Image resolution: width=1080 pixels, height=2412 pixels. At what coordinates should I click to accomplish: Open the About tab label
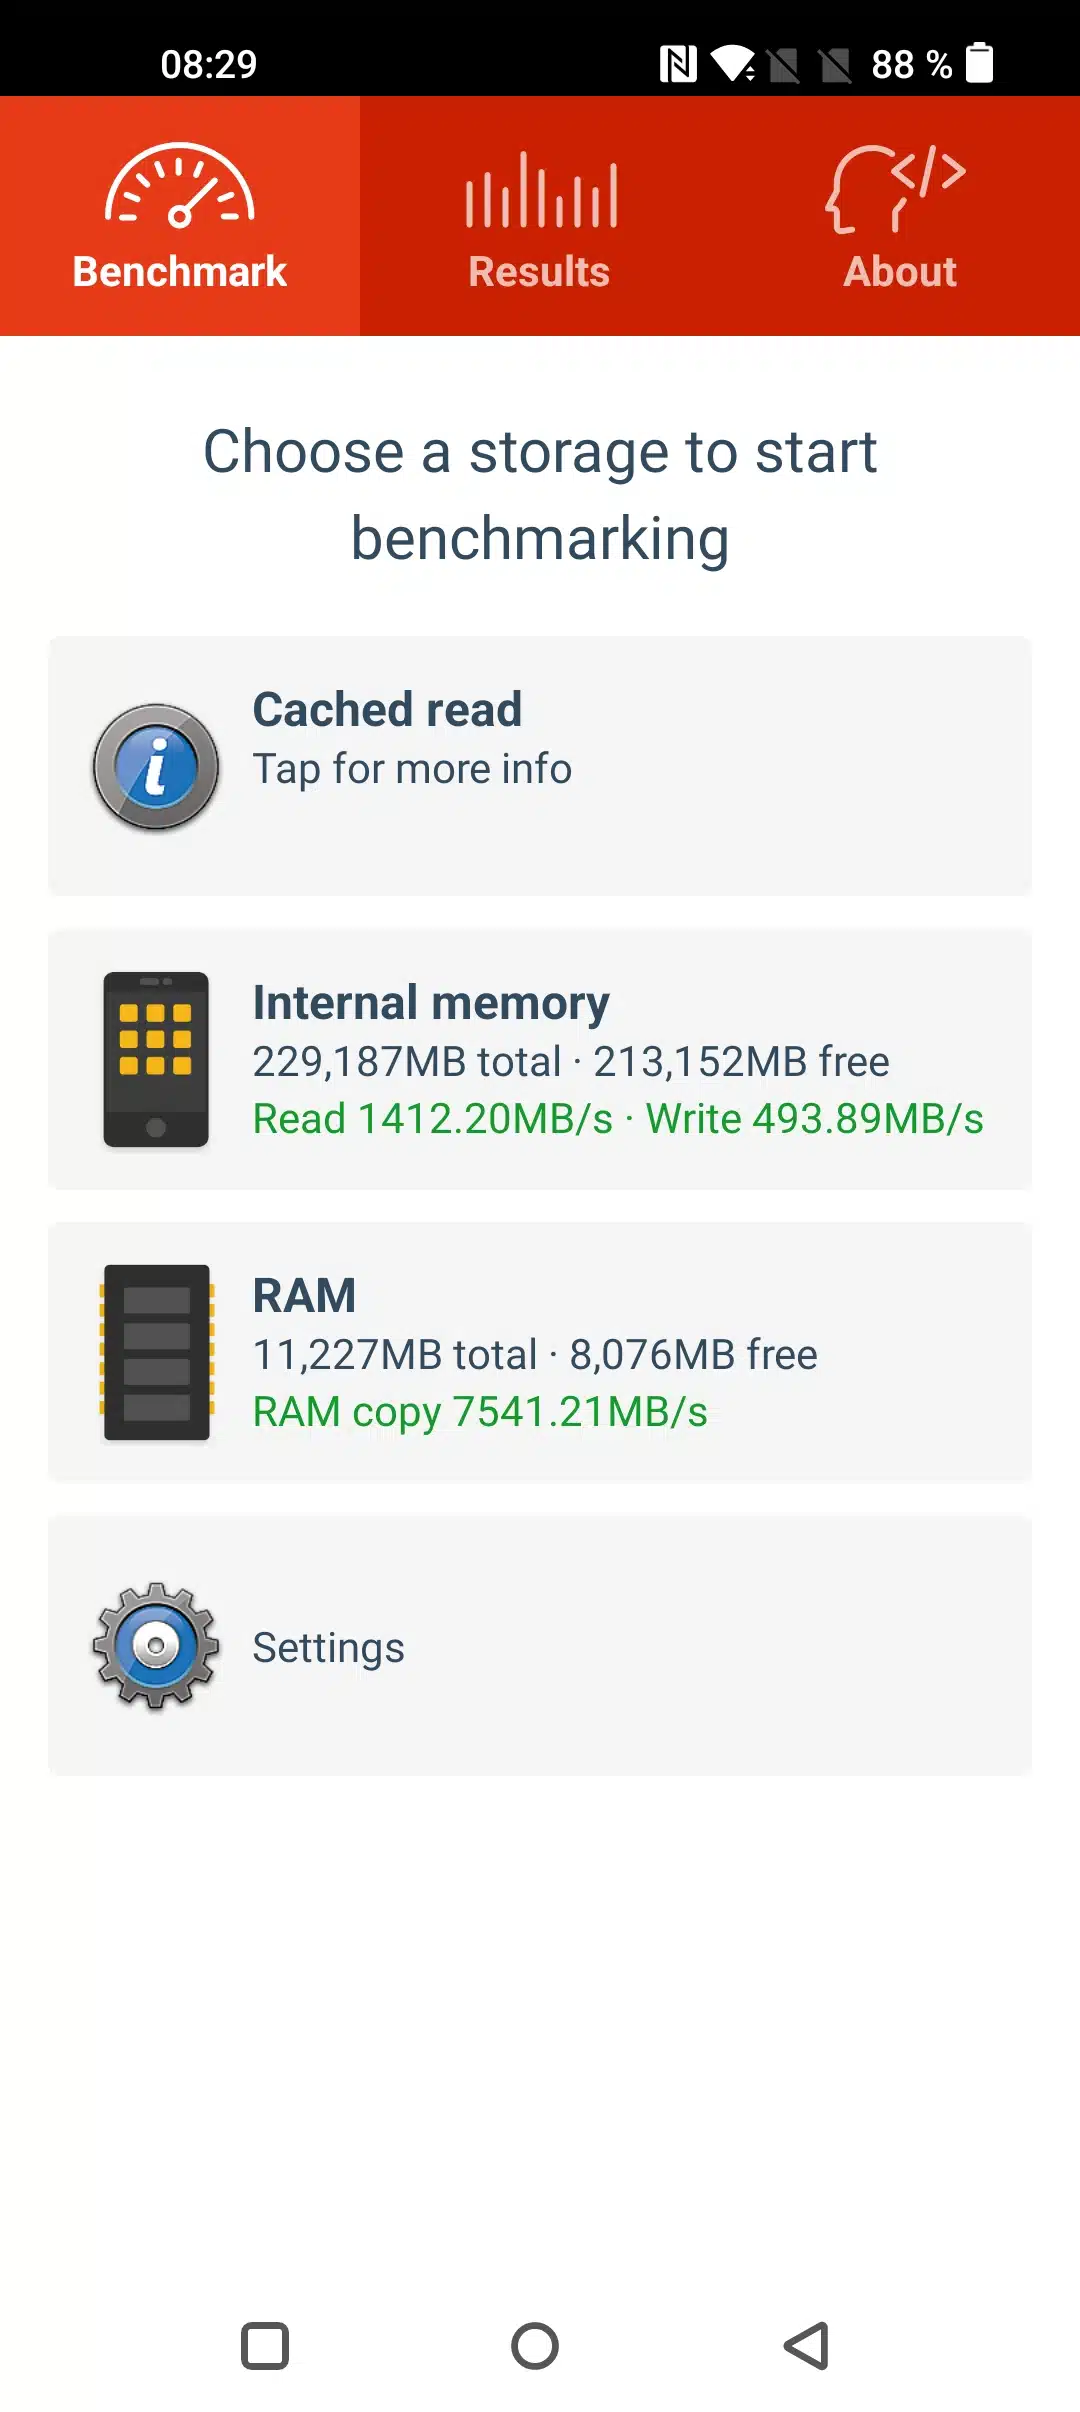(899, 272)
